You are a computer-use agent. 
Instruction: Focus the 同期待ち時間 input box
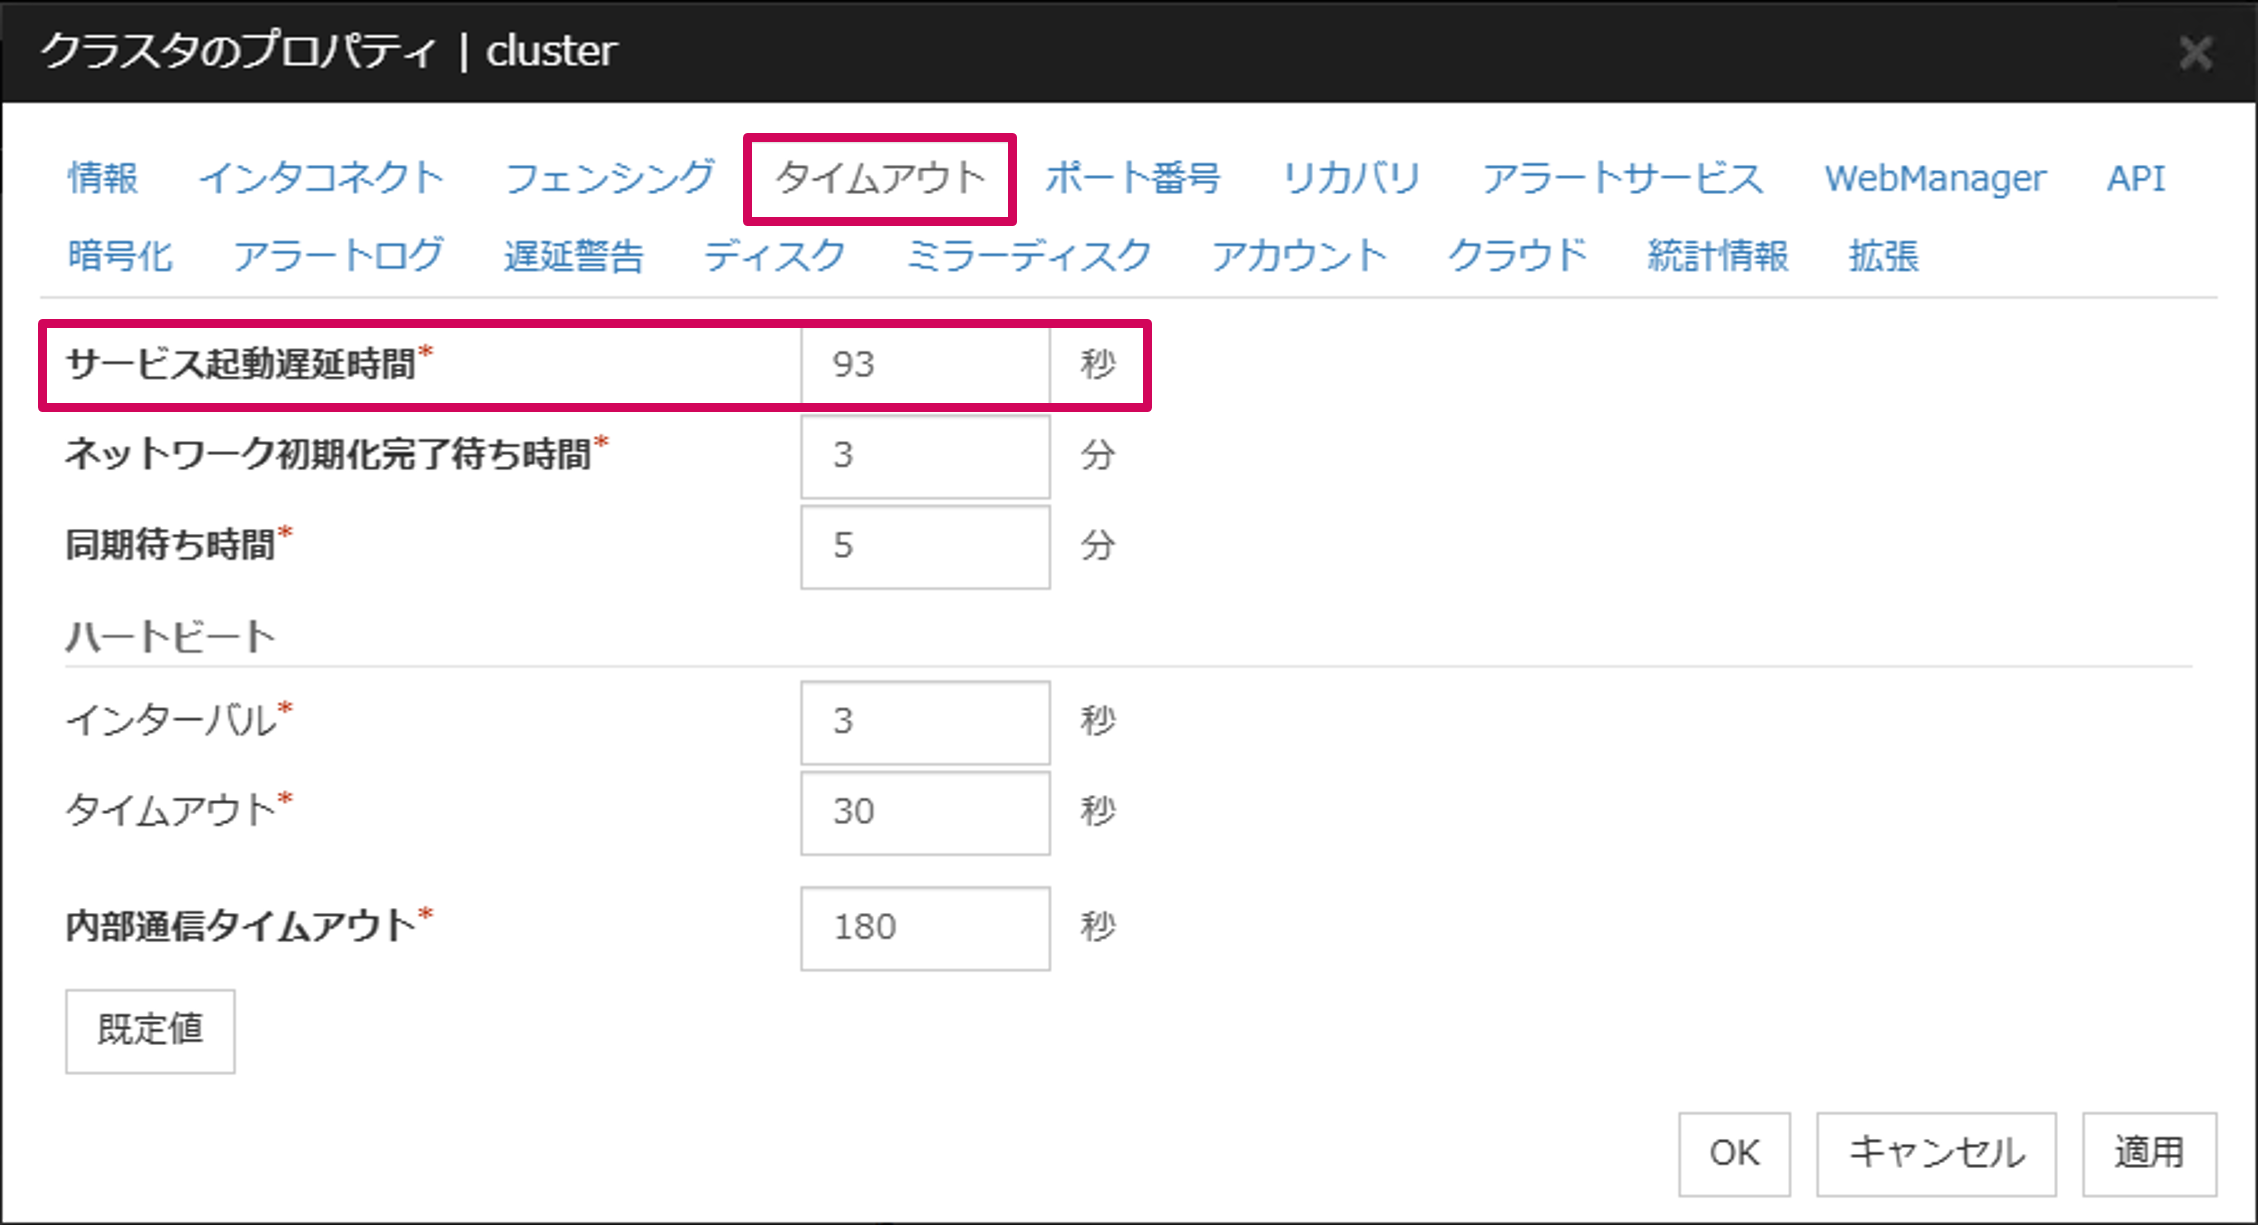pyautogui.click(x=925, y=546)
